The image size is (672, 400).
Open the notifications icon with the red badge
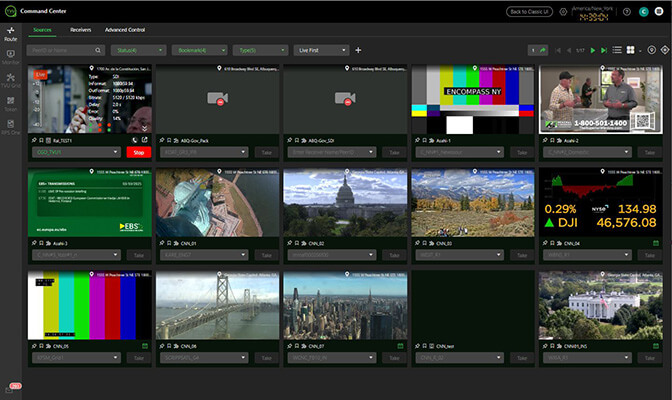13,388
